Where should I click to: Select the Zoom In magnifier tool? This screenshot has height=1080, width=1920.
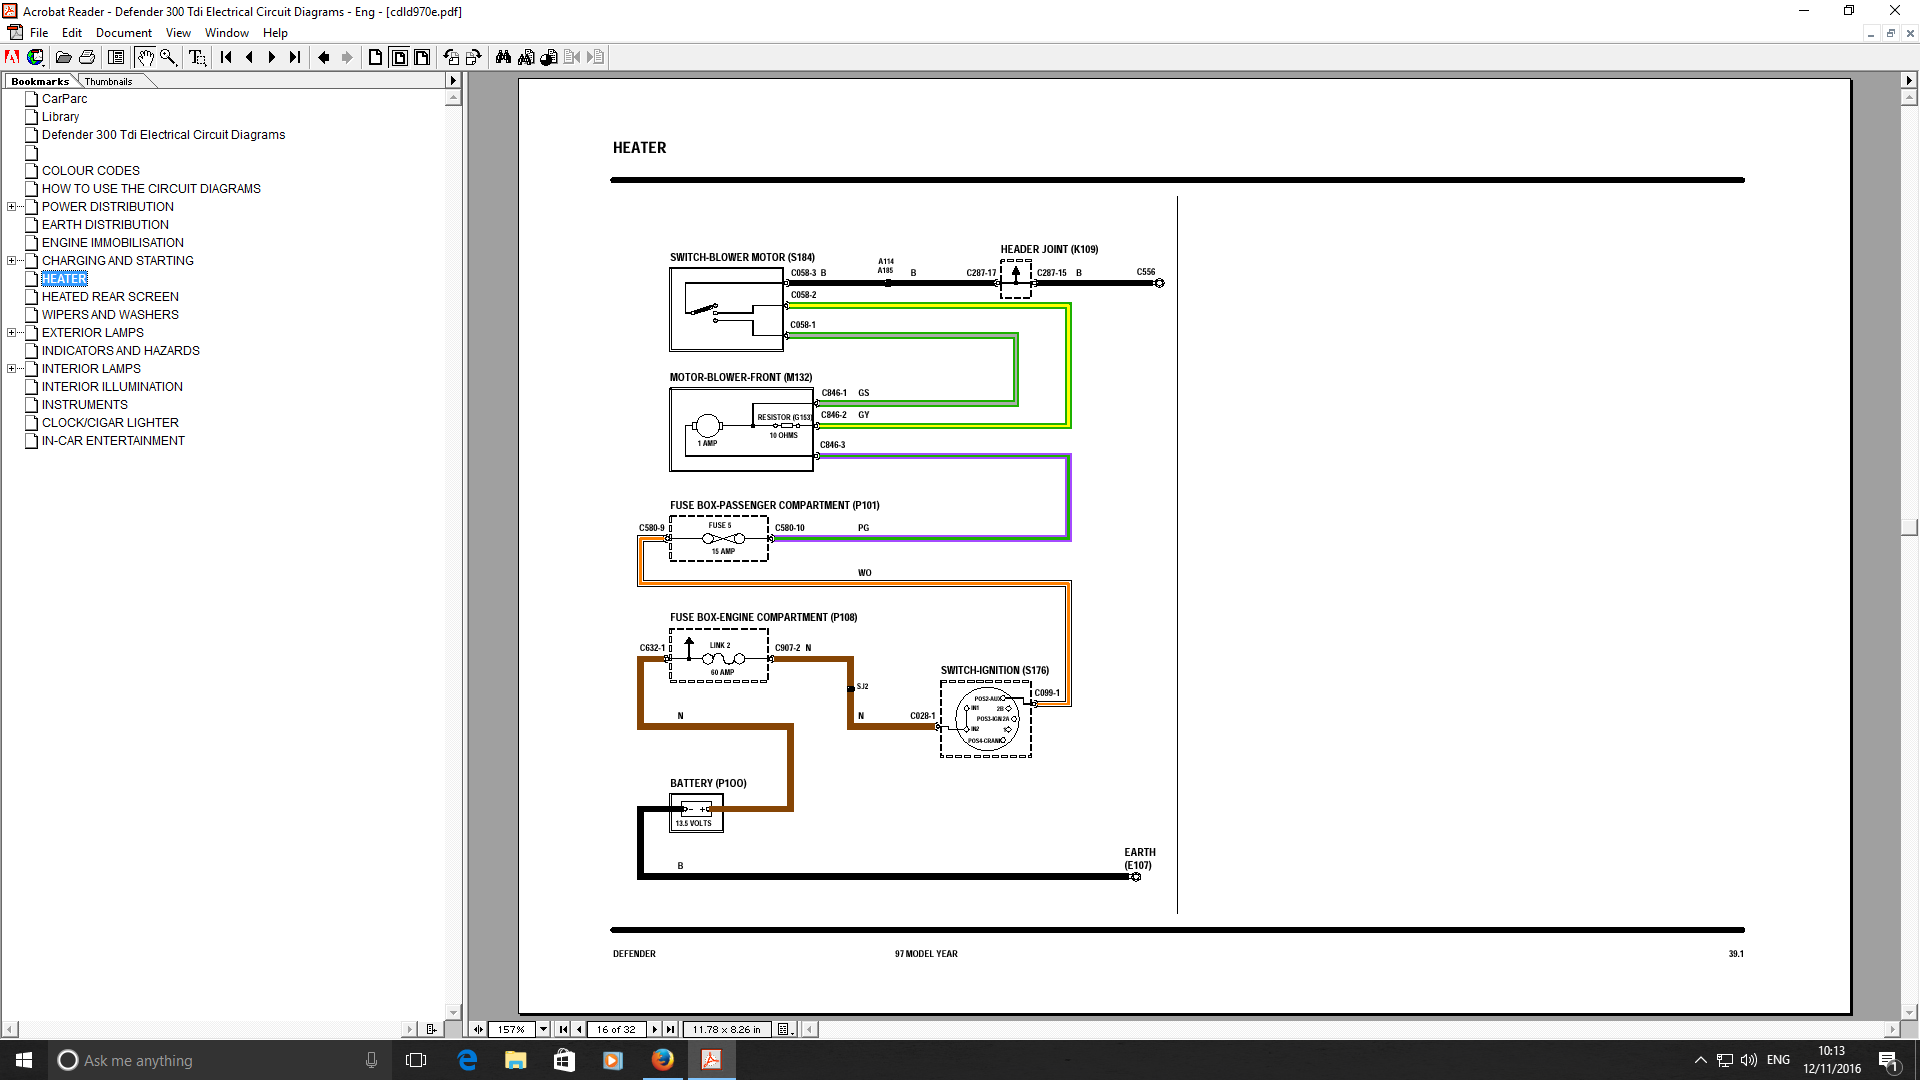click(x=168, y=57)
